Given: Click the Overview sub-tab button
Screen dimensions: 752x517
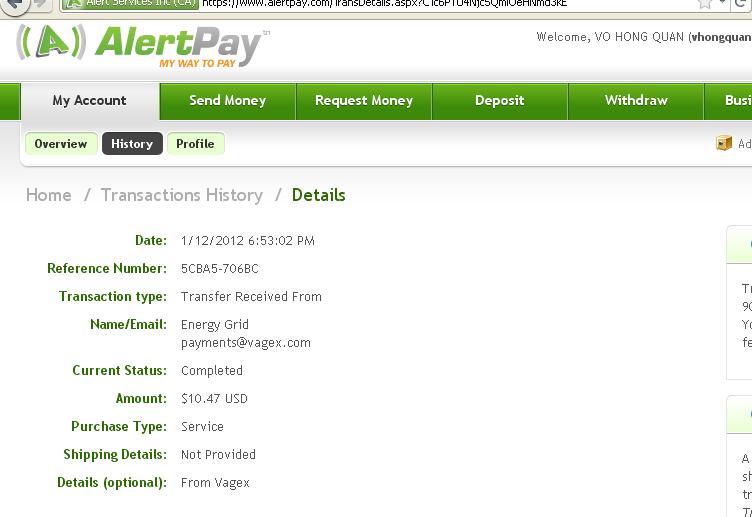Looking at the screenshot, I should 61,144.
